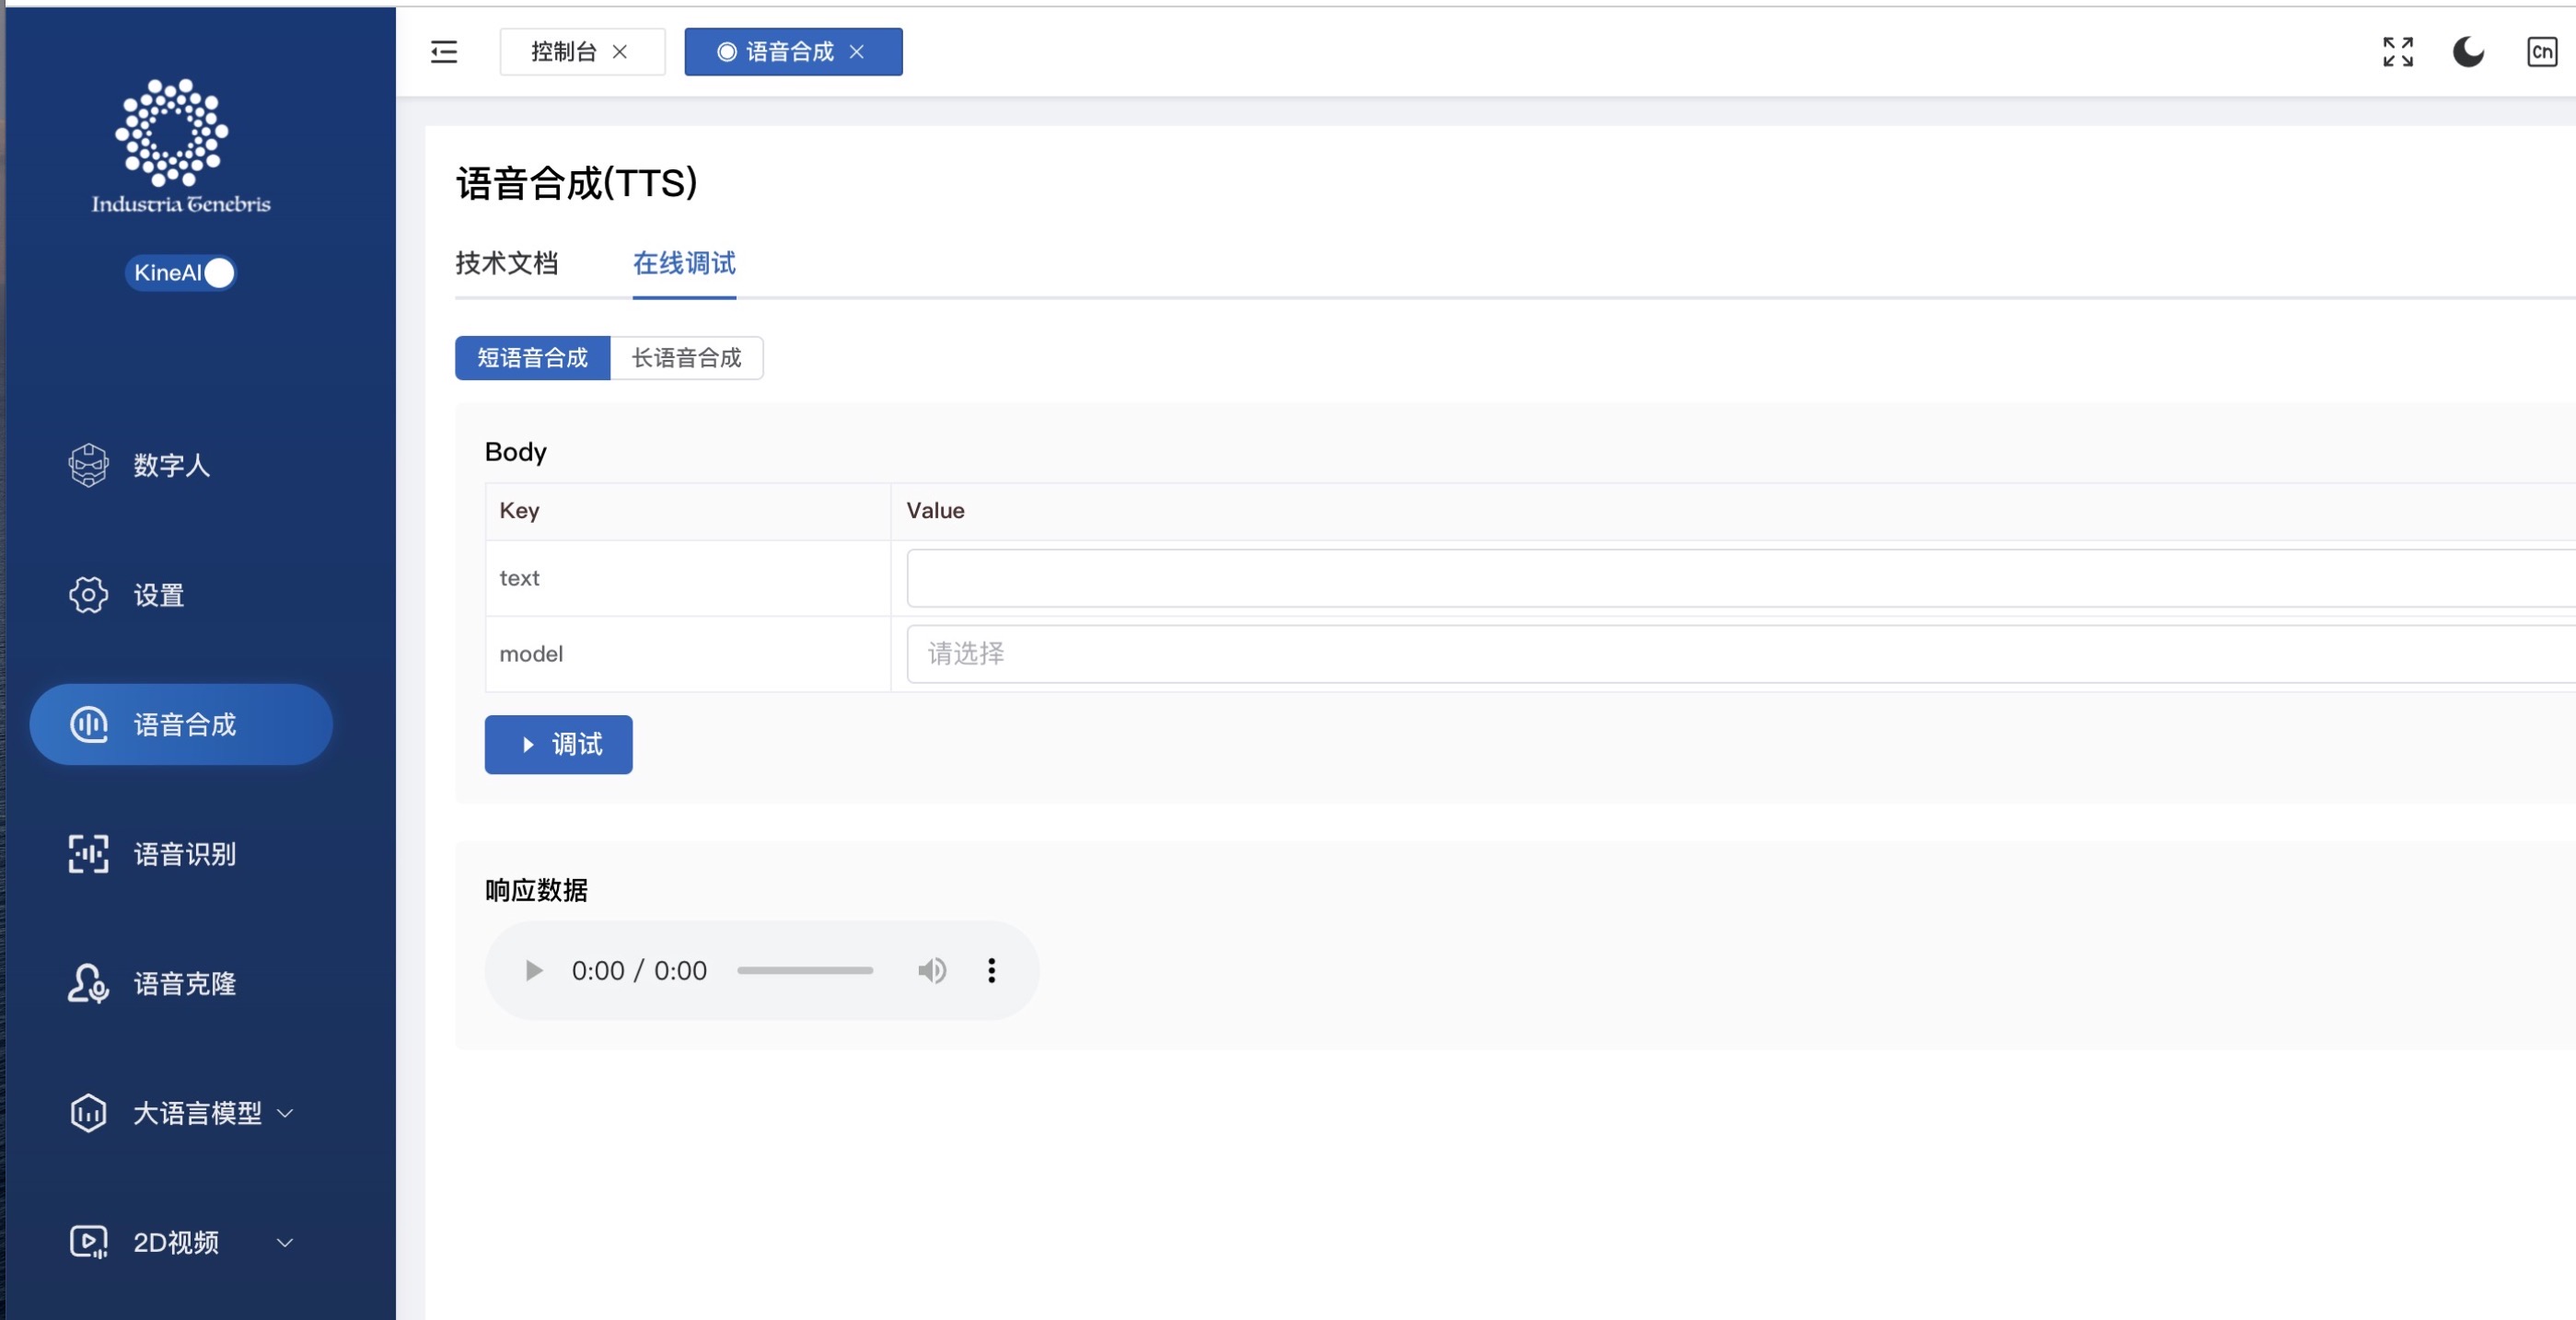Collapse the sidebar with the menu fold icon

click(x=444, y=51)
